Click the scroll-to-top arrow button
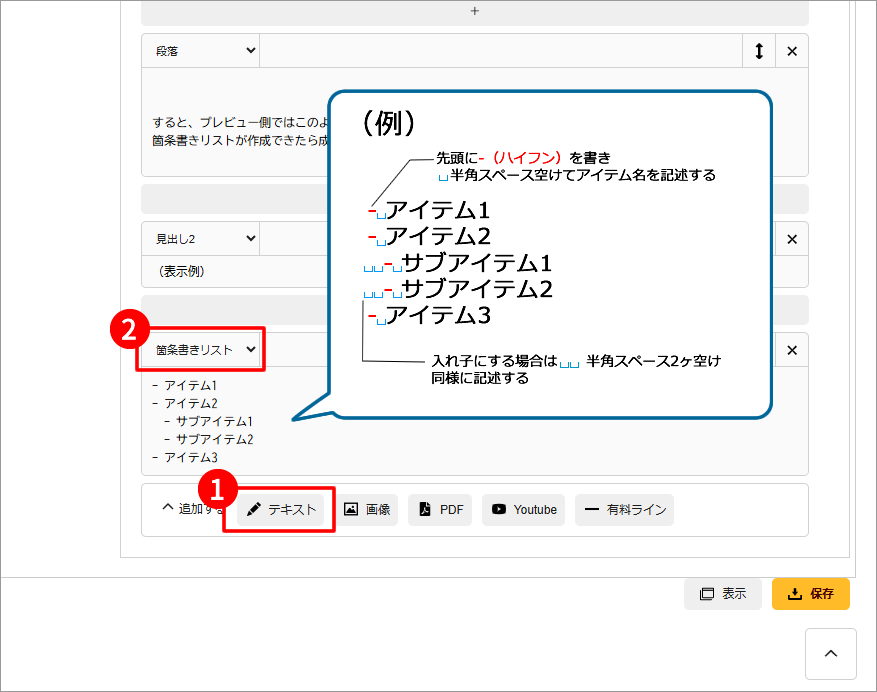Image resolution: width=877 pixels, height=692 pixels. (x=831, y=654)
